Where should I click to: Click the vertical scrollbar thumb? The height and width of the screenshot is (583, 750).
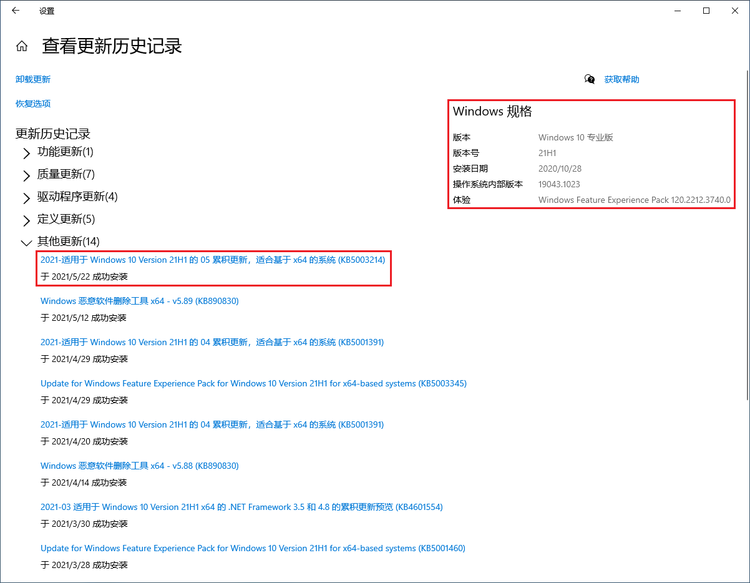[x=747, y=234]
